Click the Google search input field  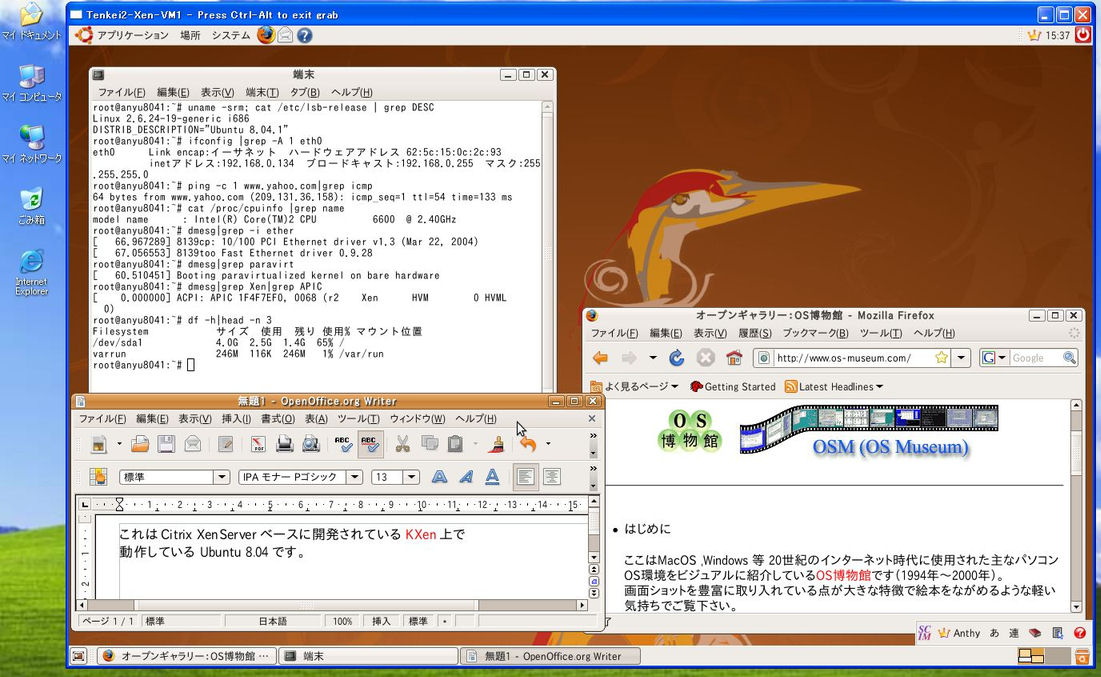1036,358
